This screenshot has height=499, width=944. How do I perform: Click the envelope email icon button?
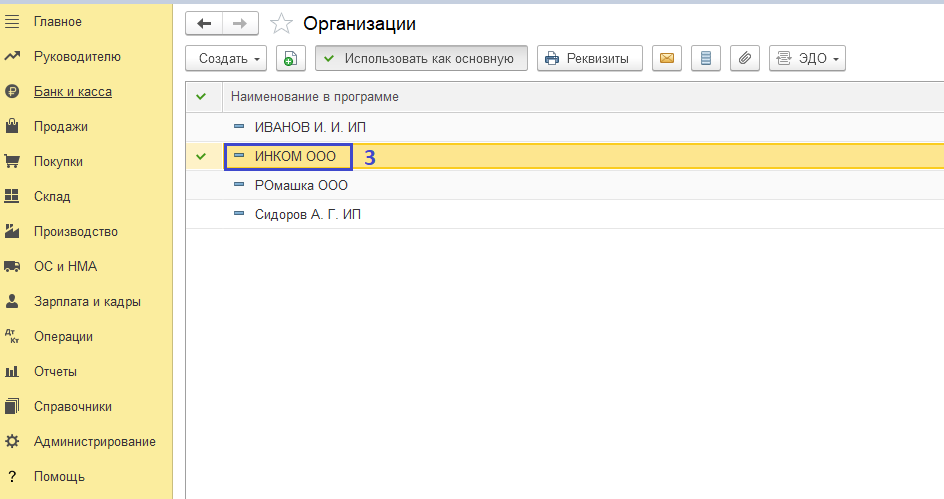point(667,58)
